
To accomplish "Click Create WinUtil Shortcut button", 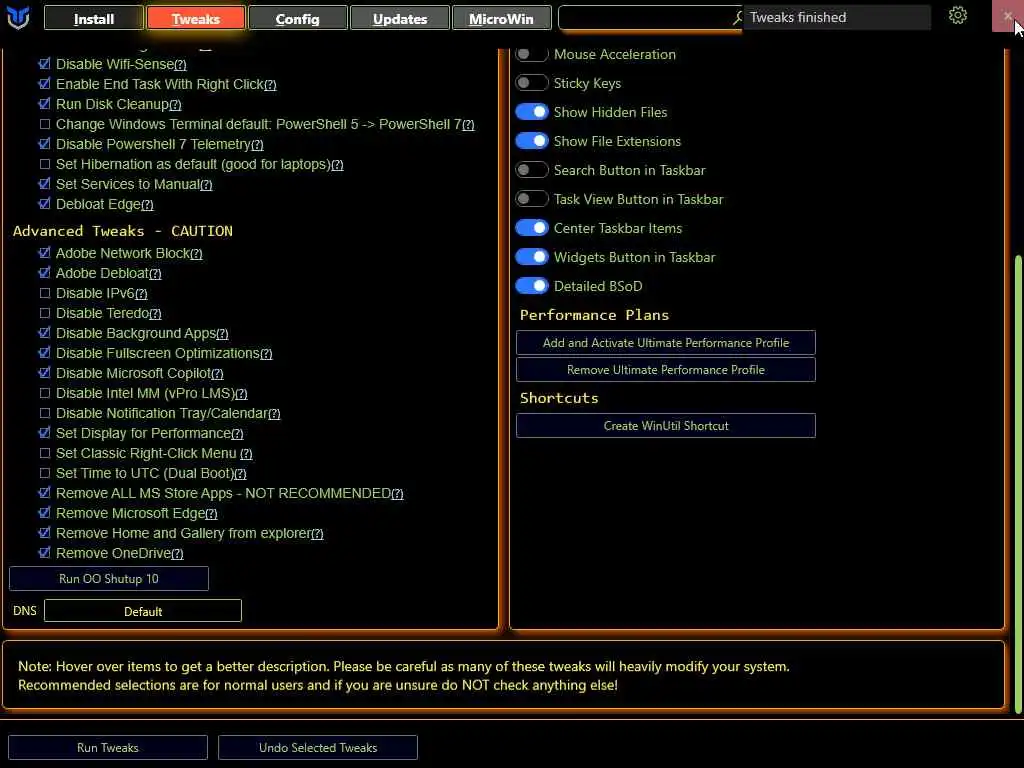I will click(x=665, y=426).
